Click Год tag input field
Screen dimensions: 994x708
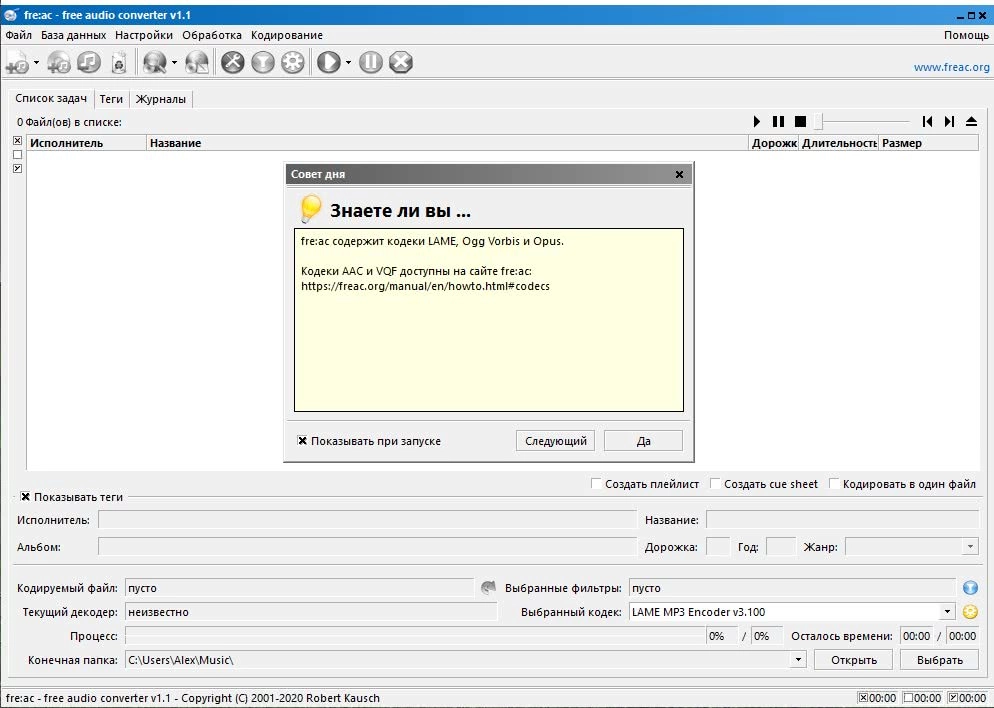tap(780, 546)
